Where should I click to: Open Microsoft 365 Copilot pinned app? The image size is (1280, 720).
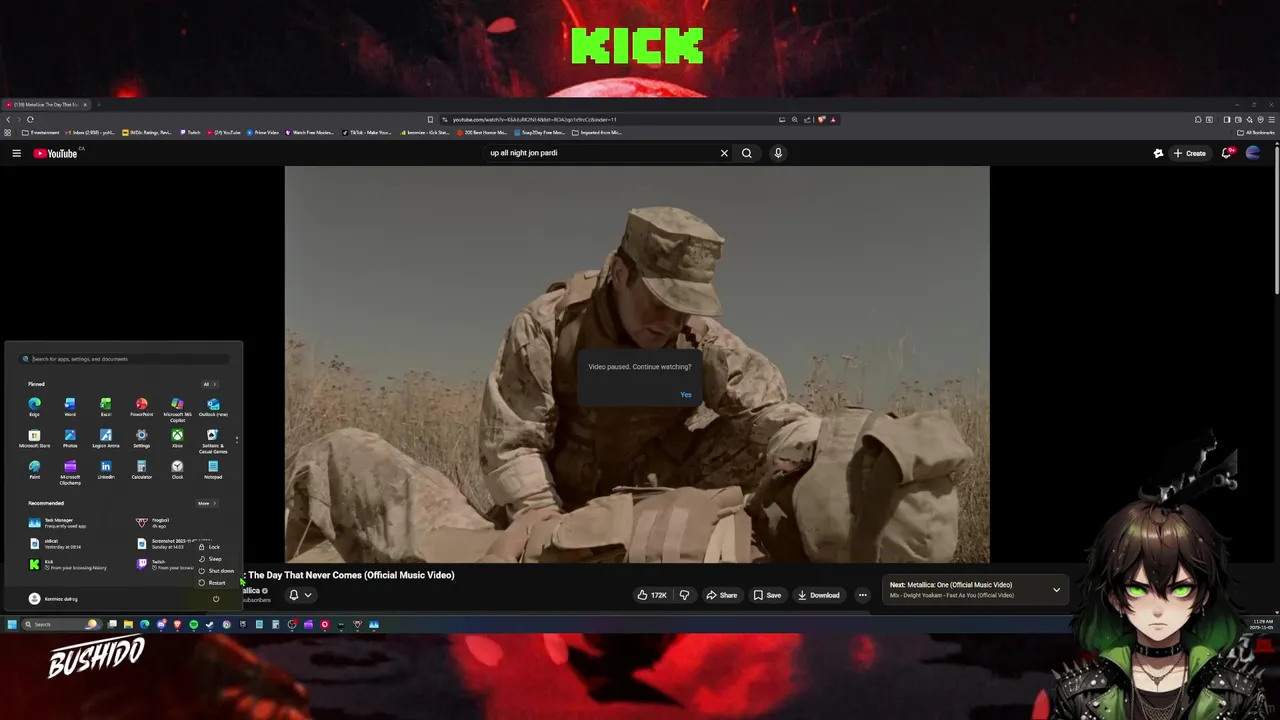pos(177,409)
